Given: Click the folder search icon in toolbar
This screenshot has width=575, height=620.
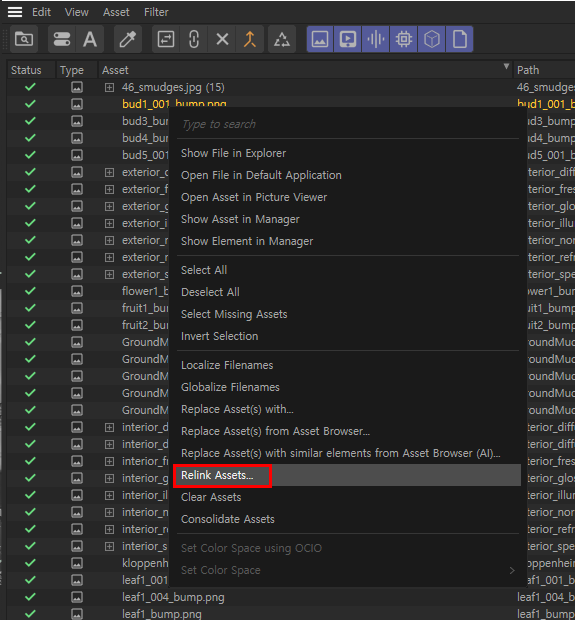Looking at the screenshot, I should click(x=24, y=39).
